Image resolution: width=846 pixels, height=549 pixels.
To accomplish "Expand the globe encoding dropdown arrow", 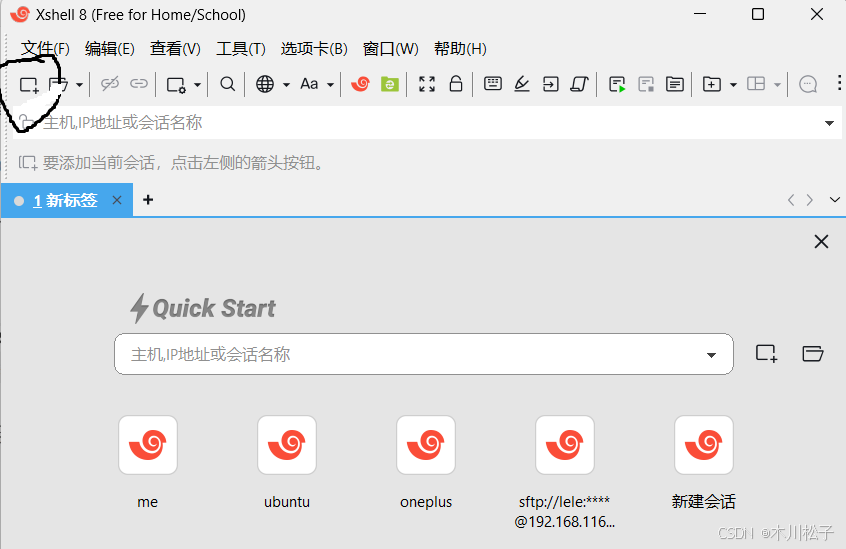I will click(286, 85).
